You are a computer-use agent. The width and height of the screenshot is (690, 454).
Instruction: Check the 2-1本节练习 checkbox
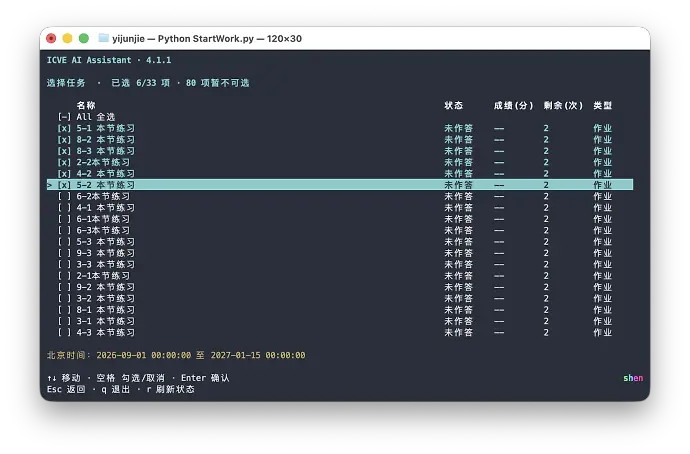(64, 276)
